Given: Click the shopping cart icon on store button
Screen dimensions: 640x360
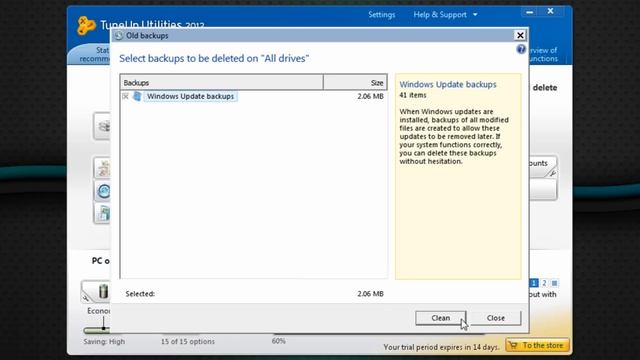Looking at the screenshot, I should [x=513, y=345].
